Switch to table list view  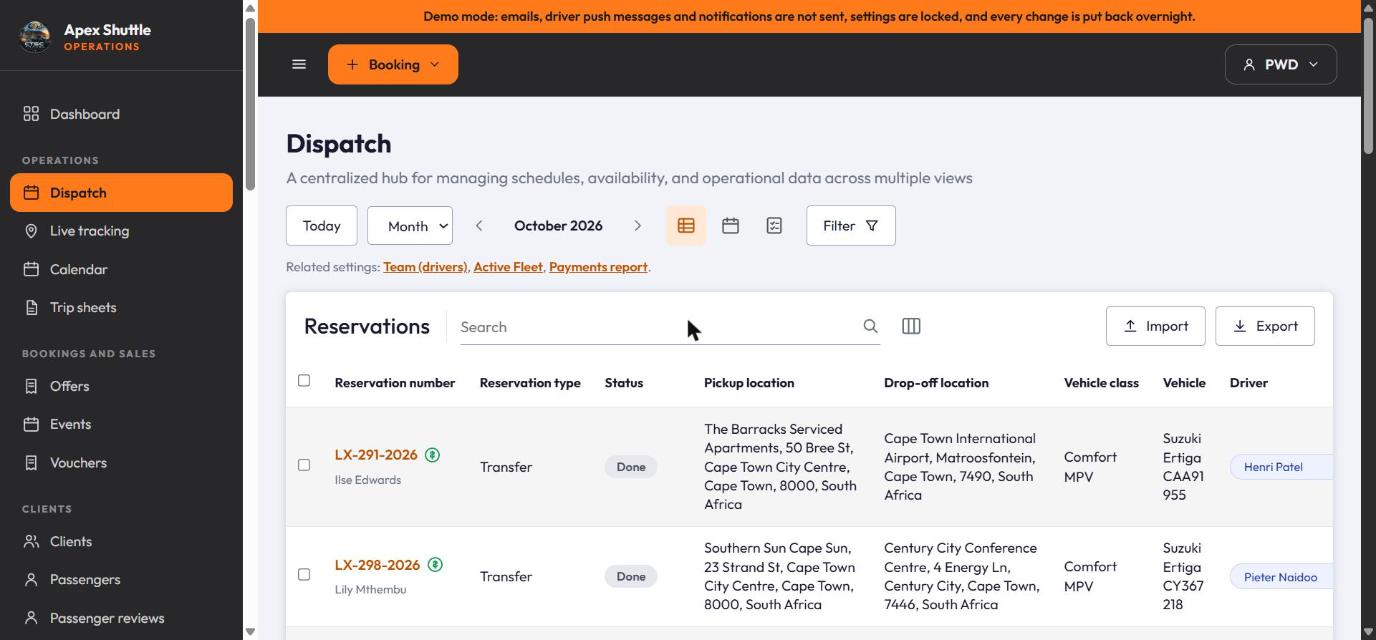[686, 226]
